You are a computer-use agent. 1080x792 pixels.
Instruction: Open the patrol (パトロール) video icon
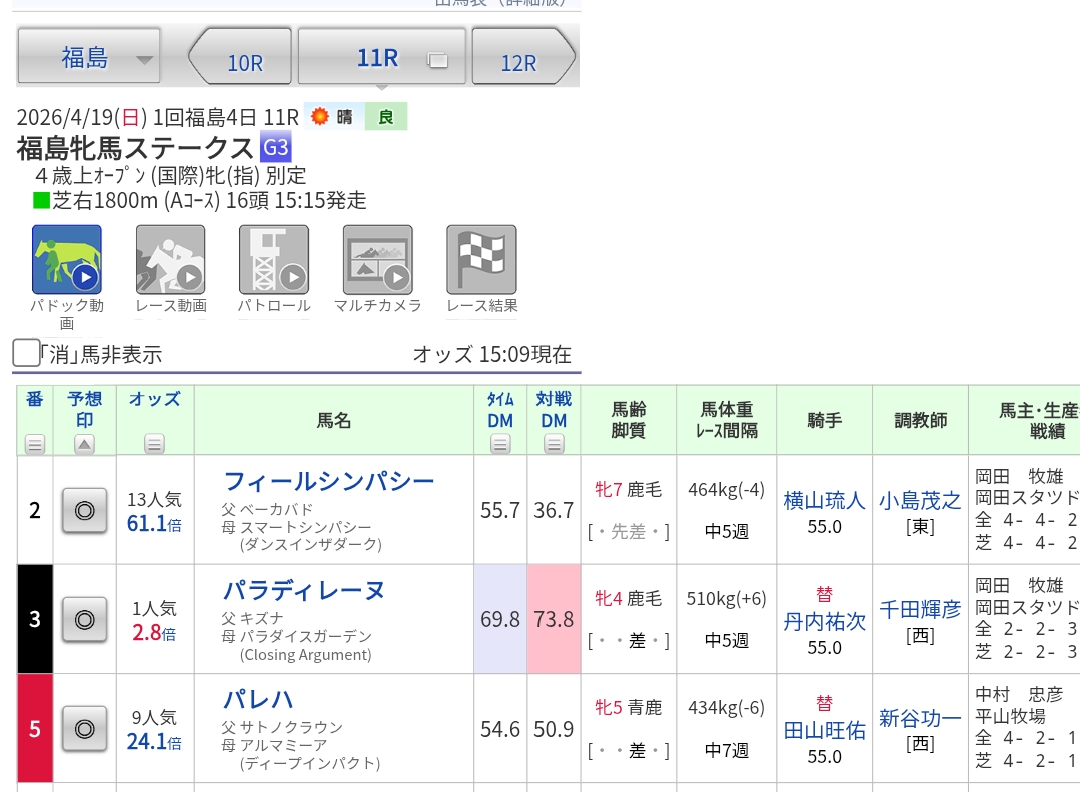[274, 260]
